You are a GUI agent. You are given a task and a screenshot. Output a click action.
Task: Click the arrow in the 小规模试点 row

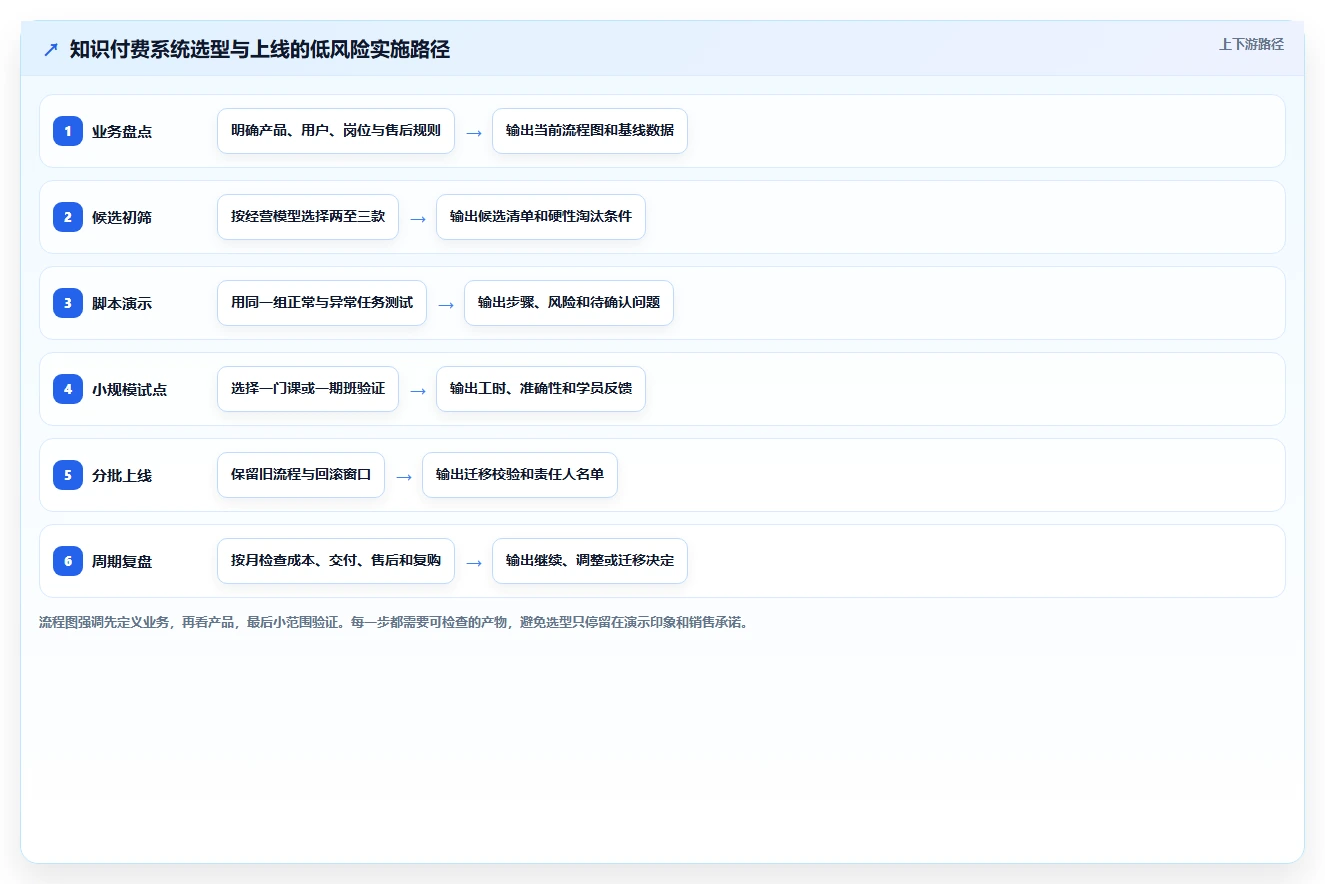pyautogui.click(x=418, y=390)
